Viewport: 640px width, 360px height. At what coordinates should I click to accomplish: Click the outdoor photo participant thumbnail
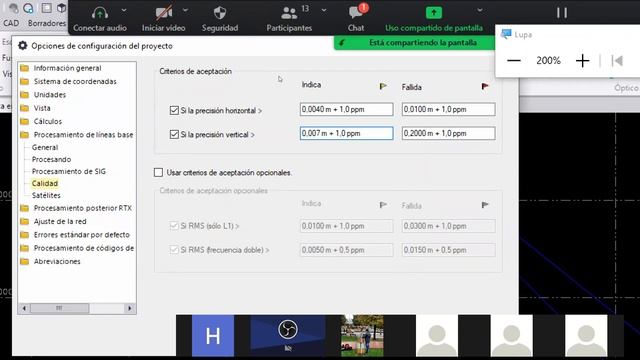tap(362, 335)
